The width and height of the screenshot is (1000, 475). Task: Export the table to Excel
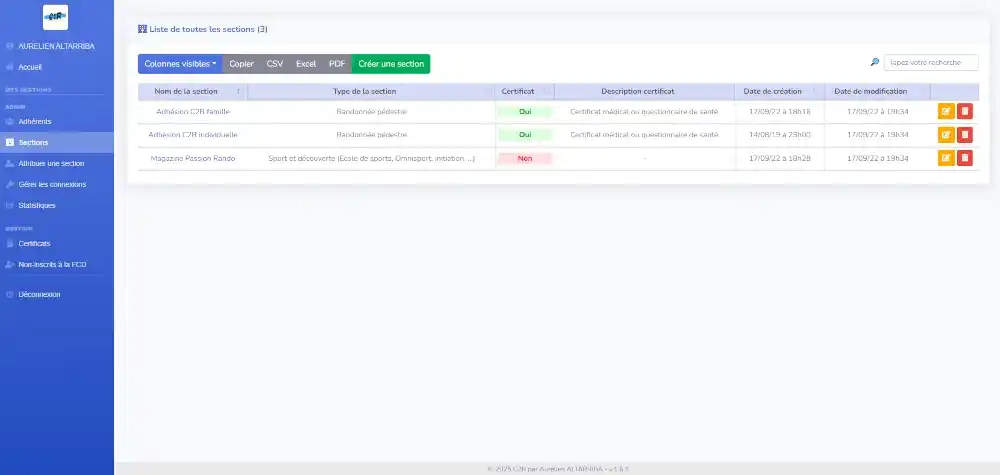click(306, 64)
